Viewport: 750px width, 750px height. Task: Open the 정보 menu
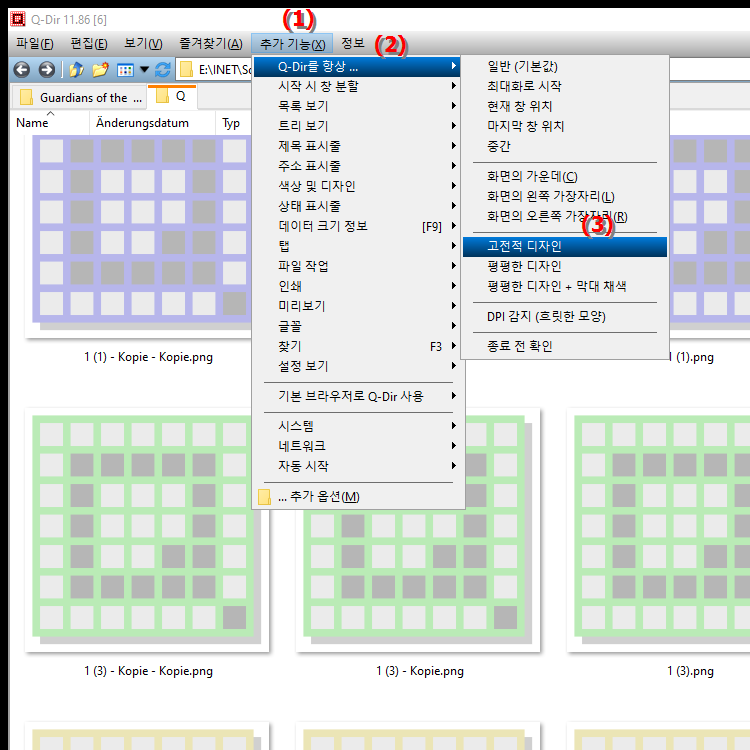pos(353,44)
